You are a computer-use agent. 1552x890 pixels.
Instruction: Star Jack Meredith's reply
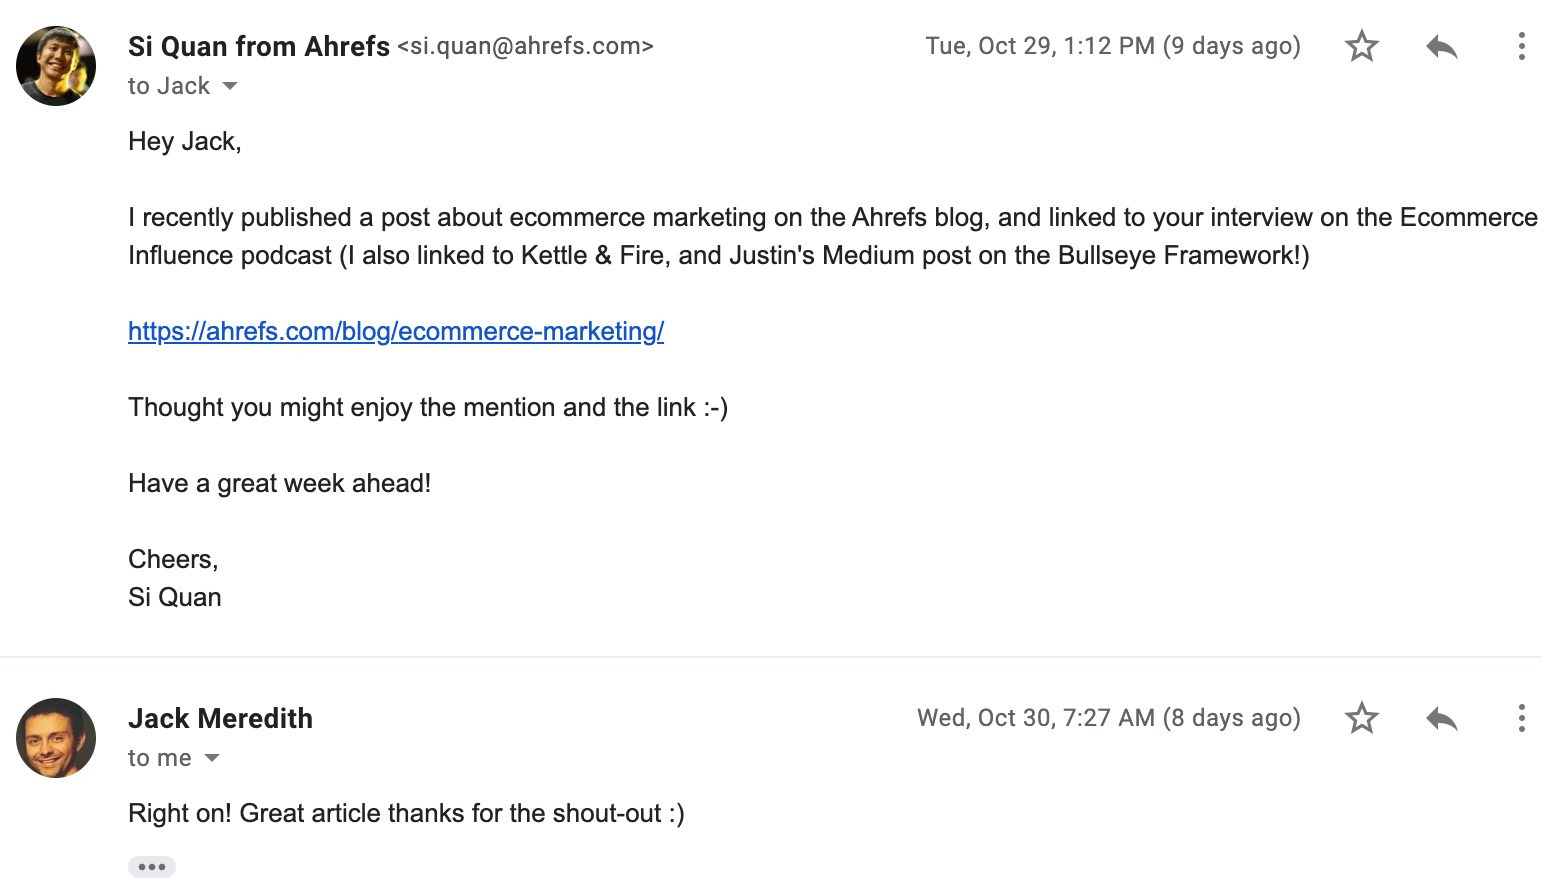coord(1361,718)
